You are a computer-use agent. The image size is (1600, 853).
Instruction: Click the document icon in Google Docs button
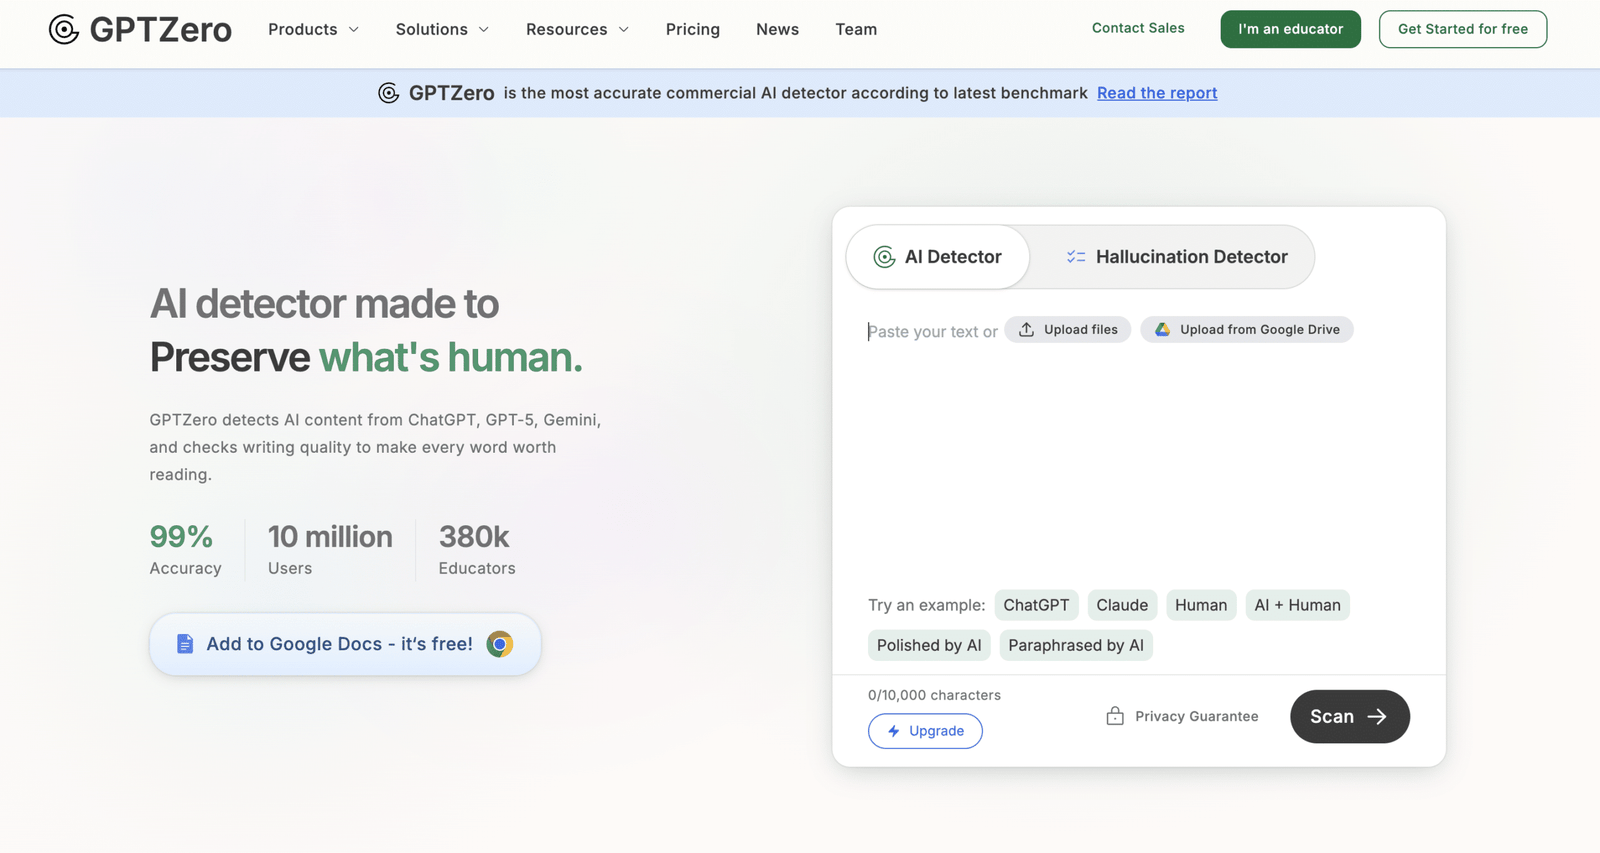(x=185, y=644)
